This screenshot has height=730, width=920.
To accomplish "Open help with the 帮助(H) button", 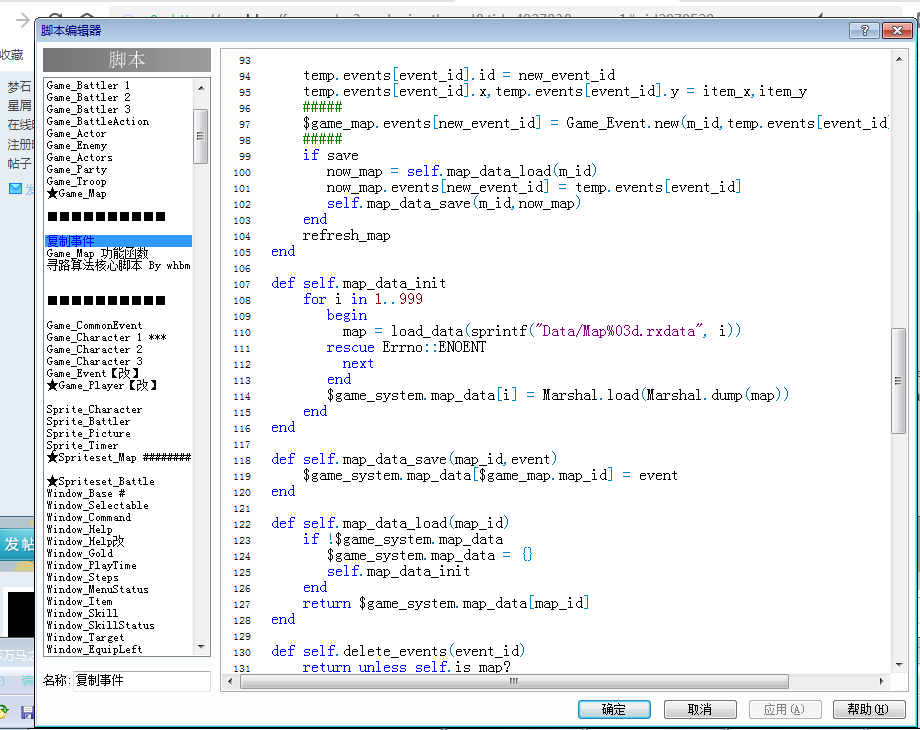I will (868, 709).
